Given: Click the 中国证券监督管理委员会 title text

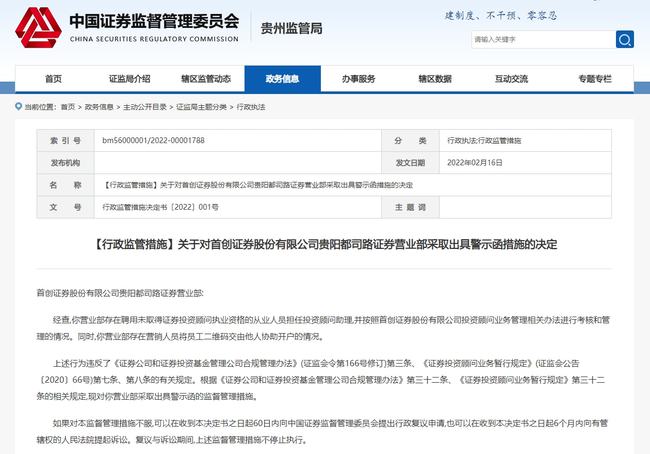Looking at the screenshot, I should 154,21.
